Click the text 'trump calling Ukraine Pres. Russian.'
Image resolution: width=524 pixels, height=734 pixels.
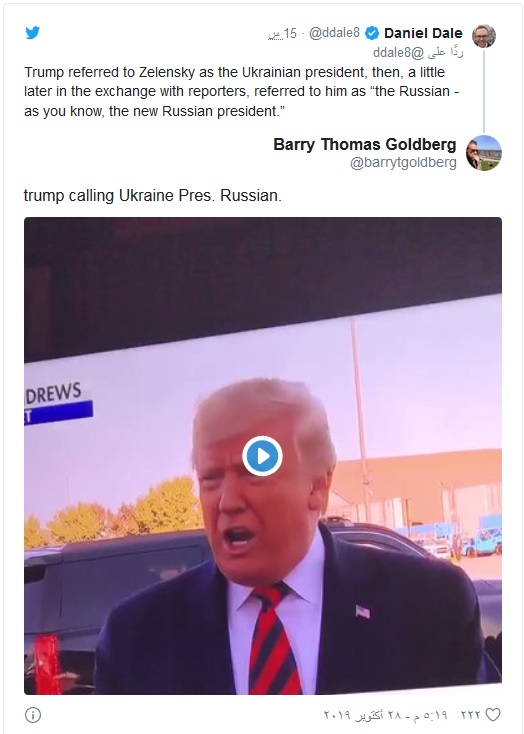153,195
